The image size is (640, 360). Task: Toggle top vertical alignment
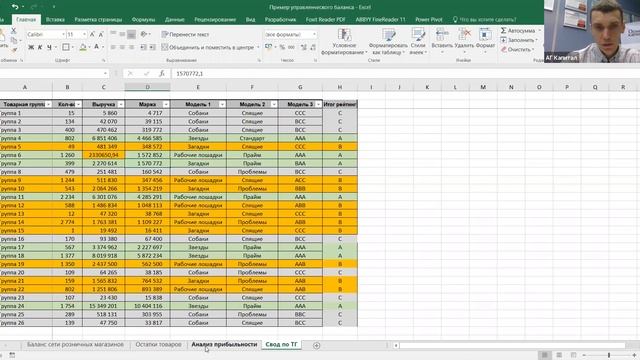point(113,34)
